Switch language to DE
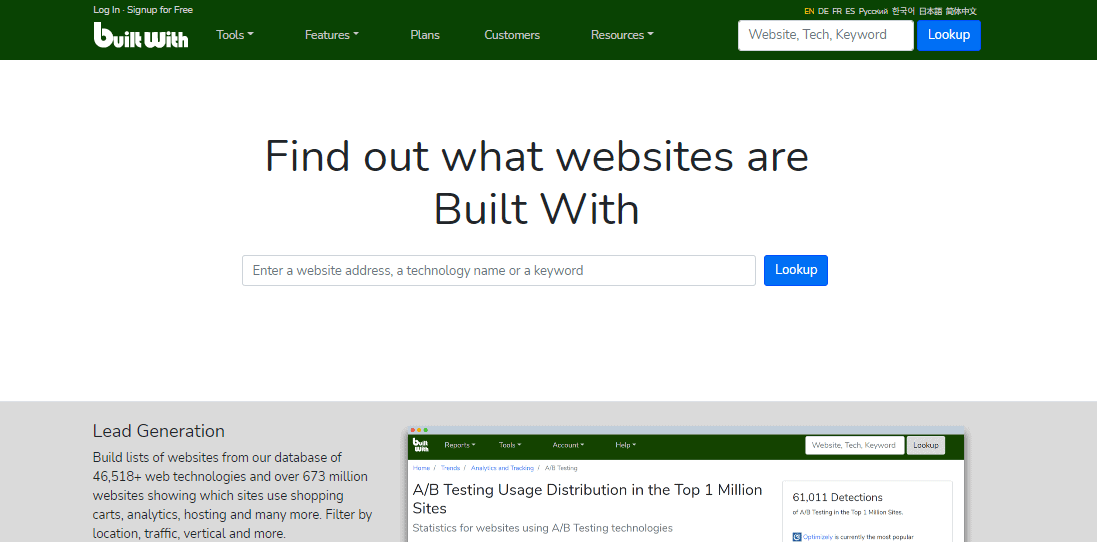The height and width of the screenshot is (542, 1097). 823,11
